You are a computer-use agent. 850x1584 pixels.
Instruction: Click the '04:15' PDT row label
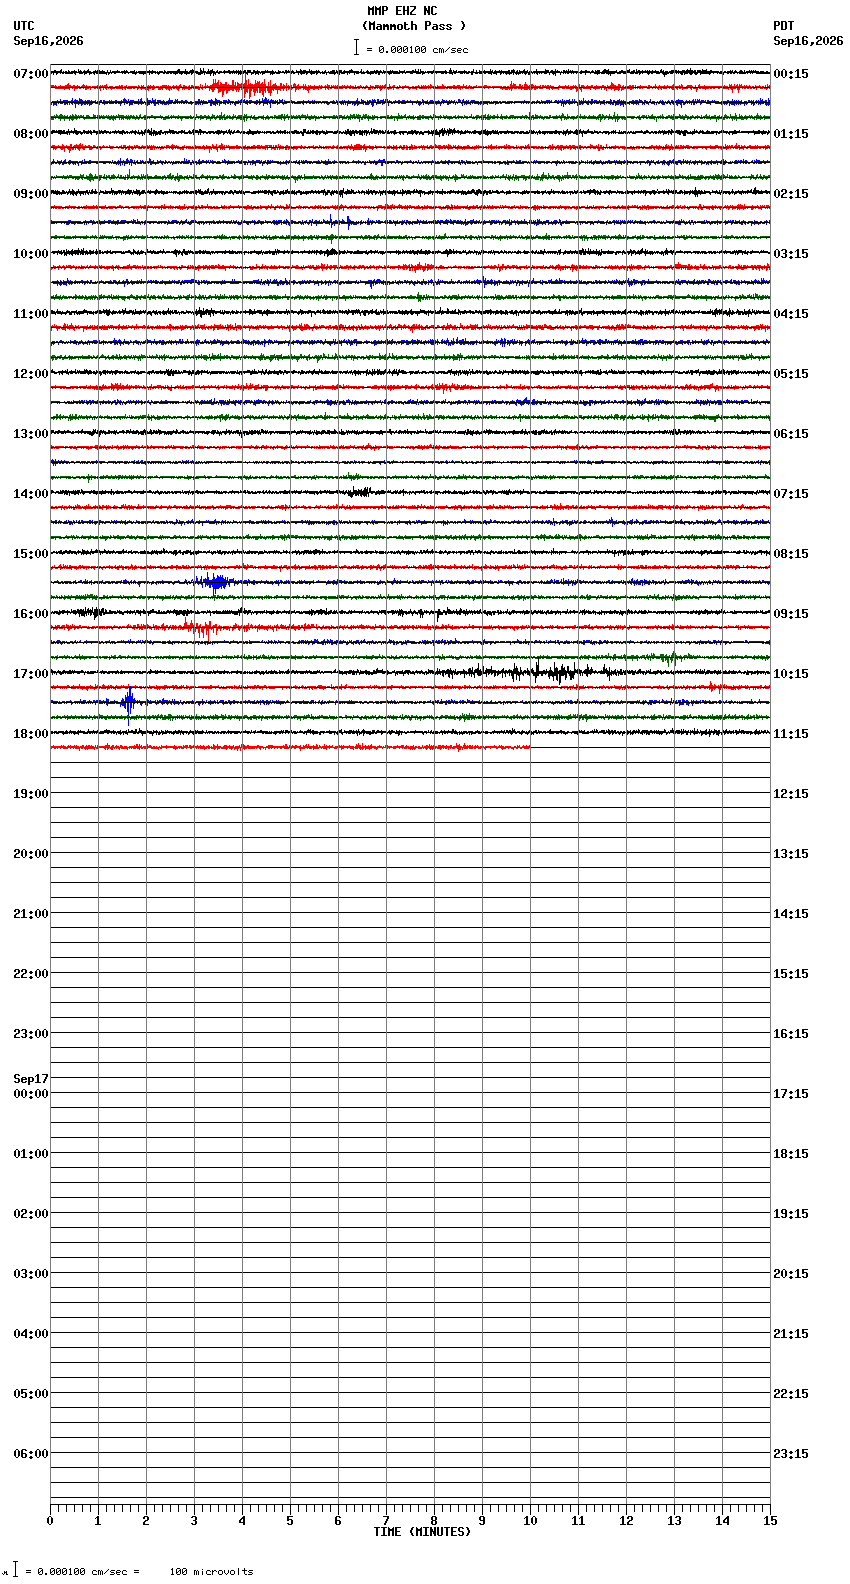[x=791, y=314]
